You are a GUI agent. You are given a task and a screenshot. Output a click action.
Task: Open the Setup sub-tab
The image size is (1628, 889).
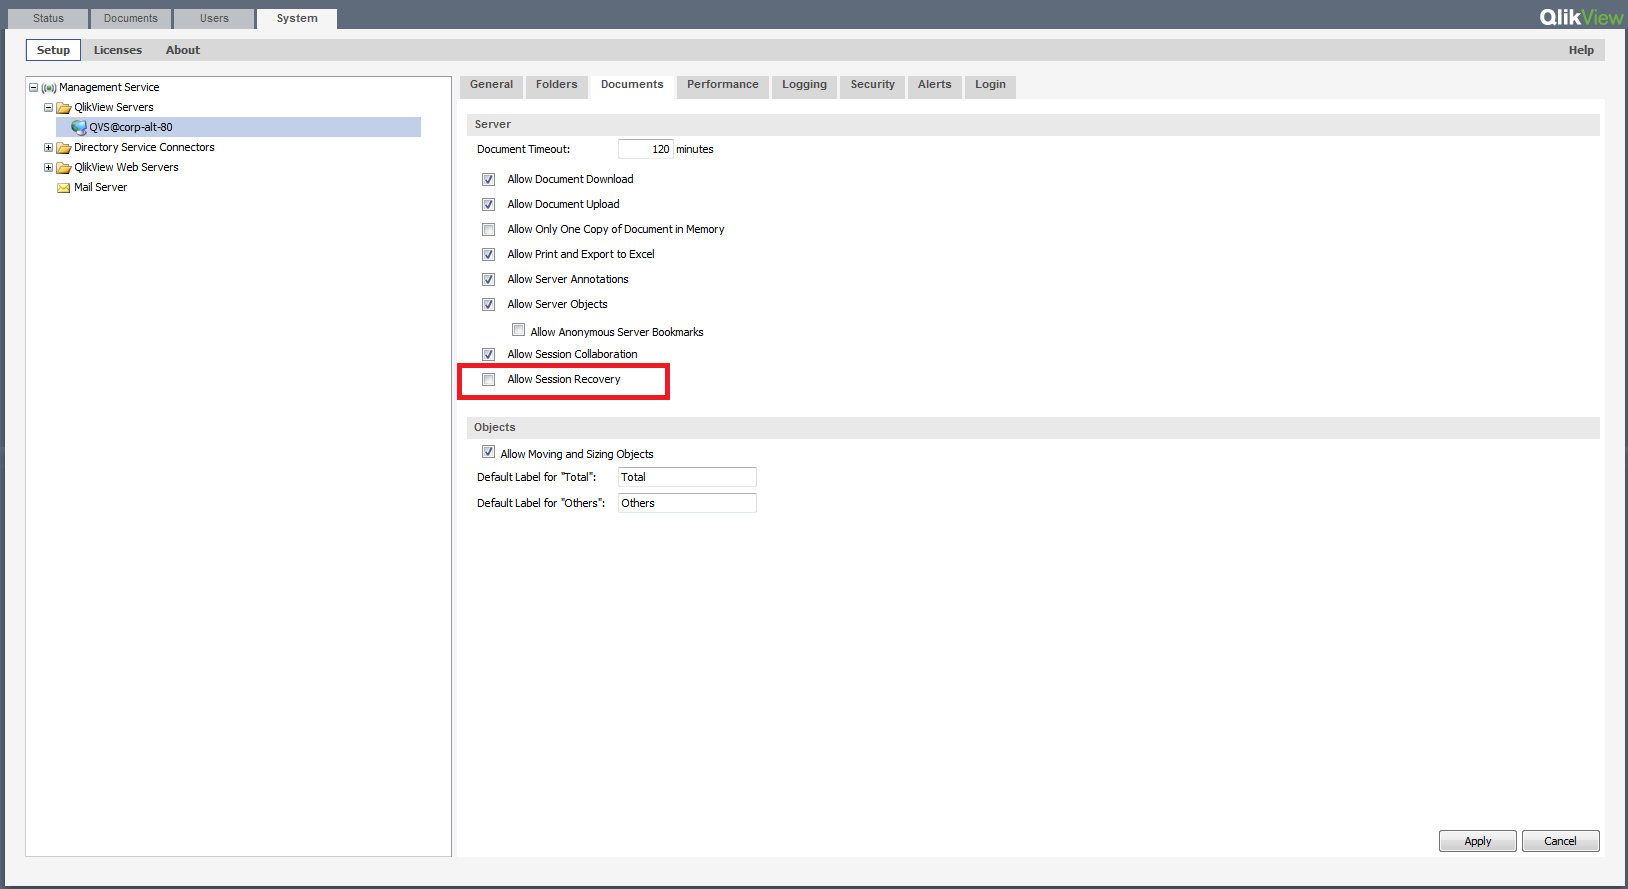coord(53,50)
